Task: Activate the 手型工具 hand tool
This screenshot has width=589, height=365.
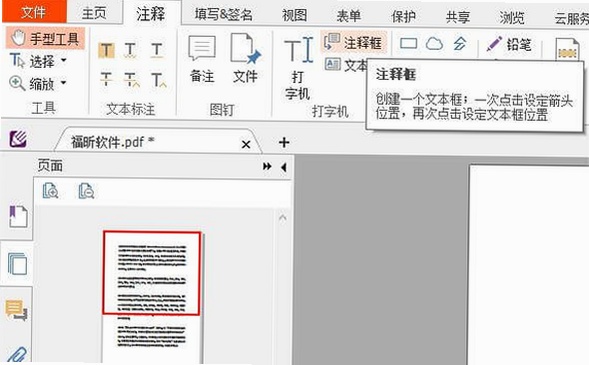Action: pyautogui.click(x=45, y=38)
